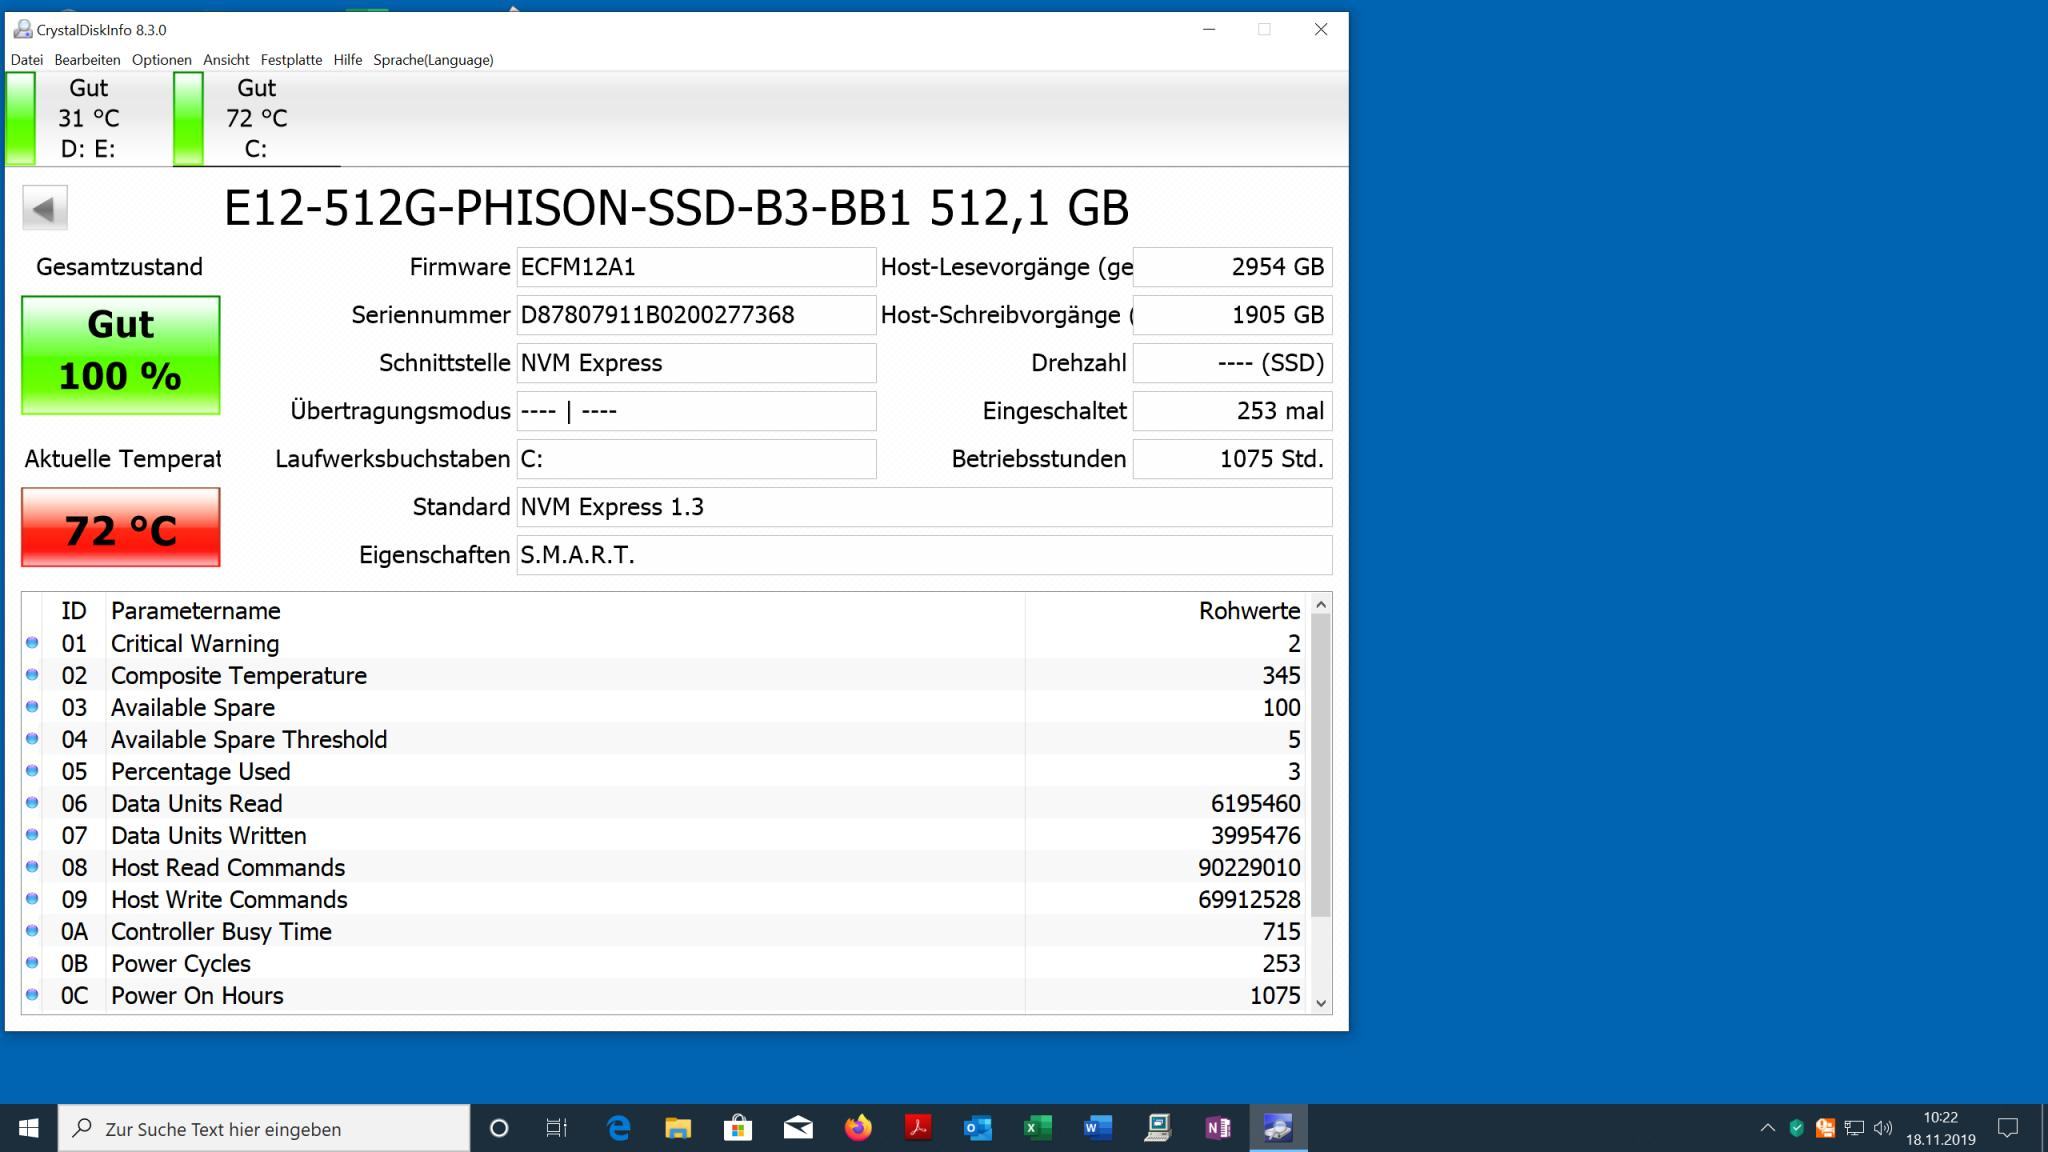
Task: Open the Windows Start menu
Action: pyautogui.click(x=29, y=1128)
